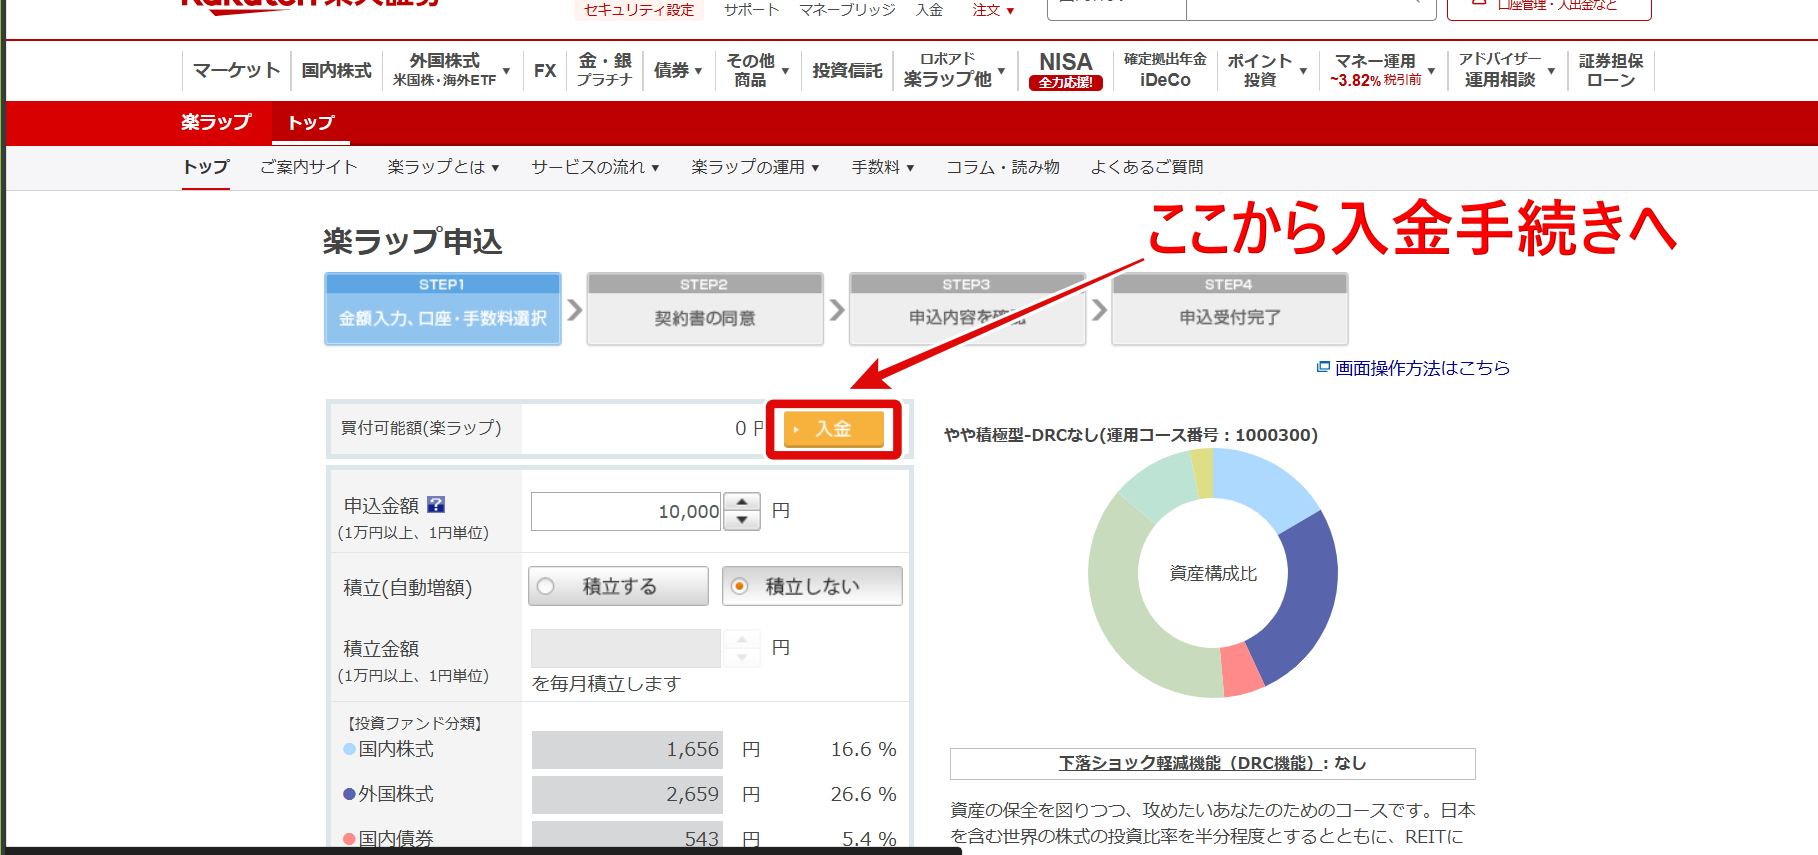
Task: Select the 積立しない radio option
Action: coord(812,586)
